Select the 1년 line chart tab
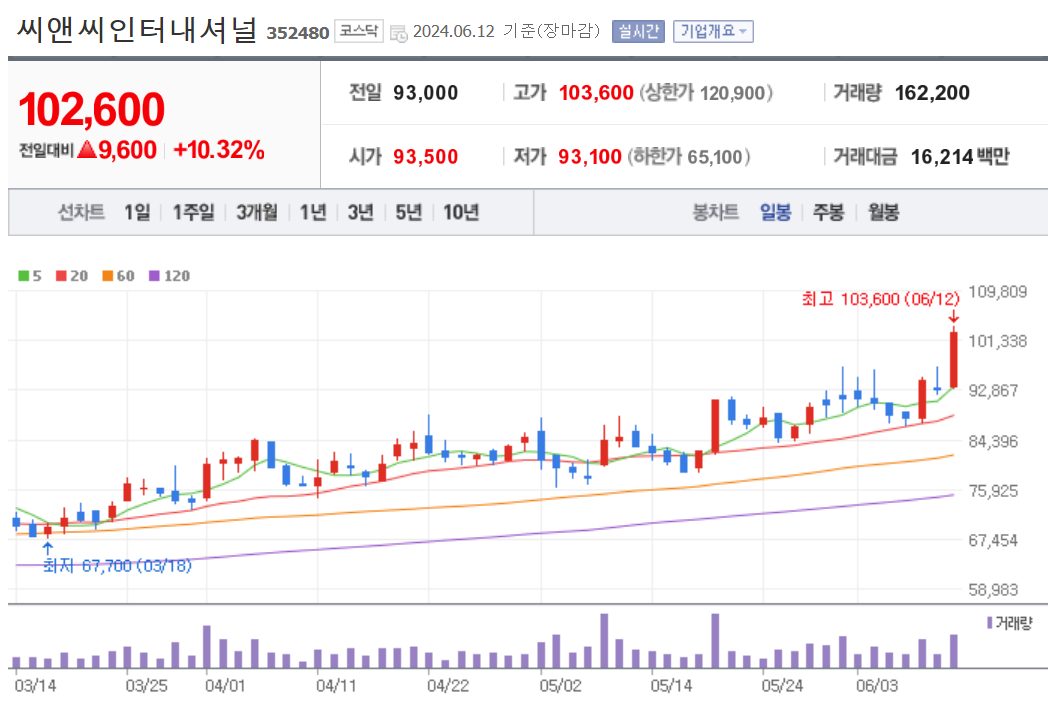The image size is (1048, 719). click(313, 212)
